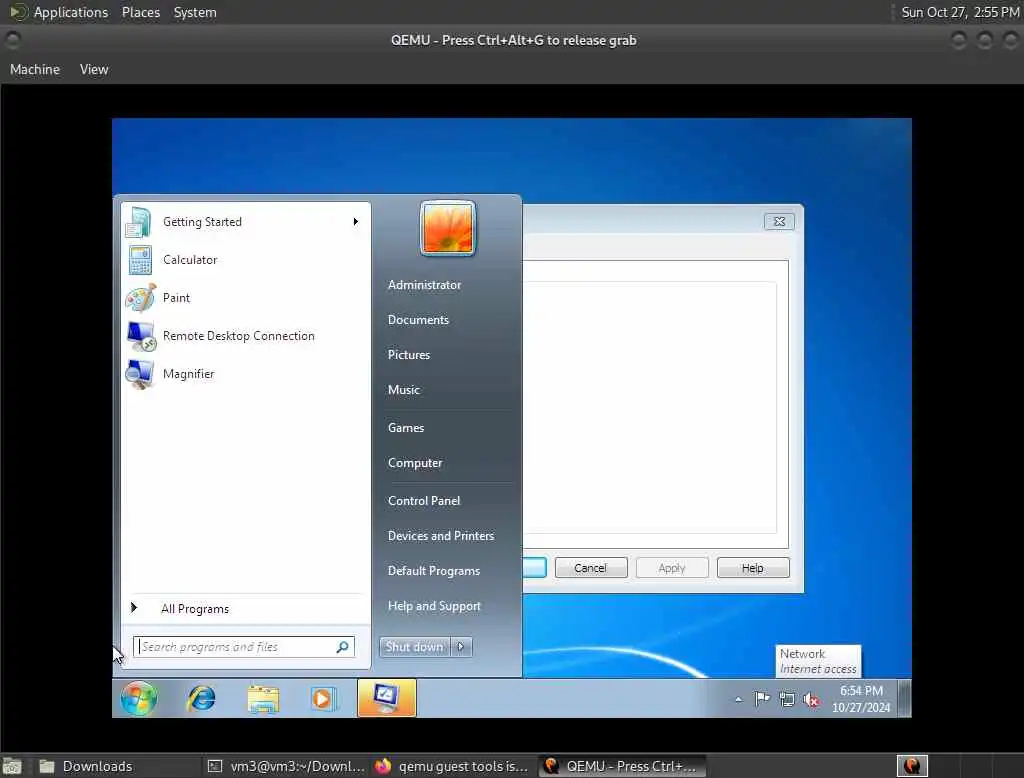
Task: Open Help and Support
Action: coord(434,606)
